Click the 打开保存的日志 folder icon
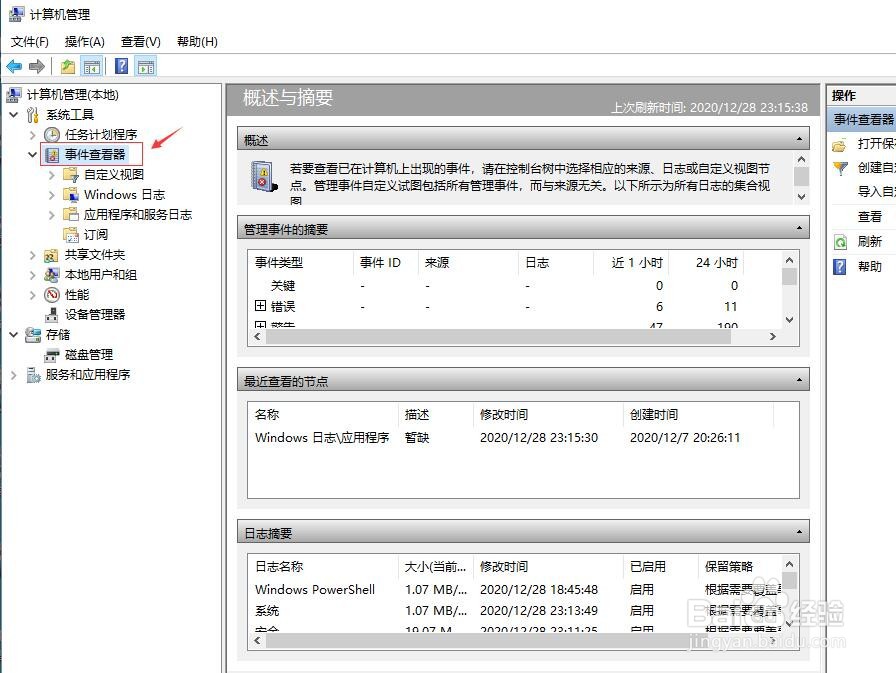The width and height of the screenshot is (896, 673). tap(837, 143)
